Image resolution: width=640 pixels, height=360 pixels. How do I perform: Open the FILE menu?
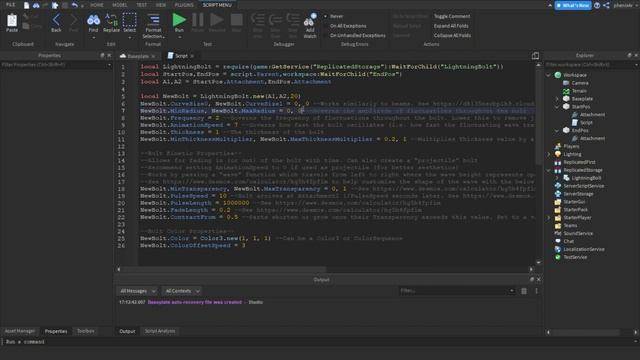point(10,5)
